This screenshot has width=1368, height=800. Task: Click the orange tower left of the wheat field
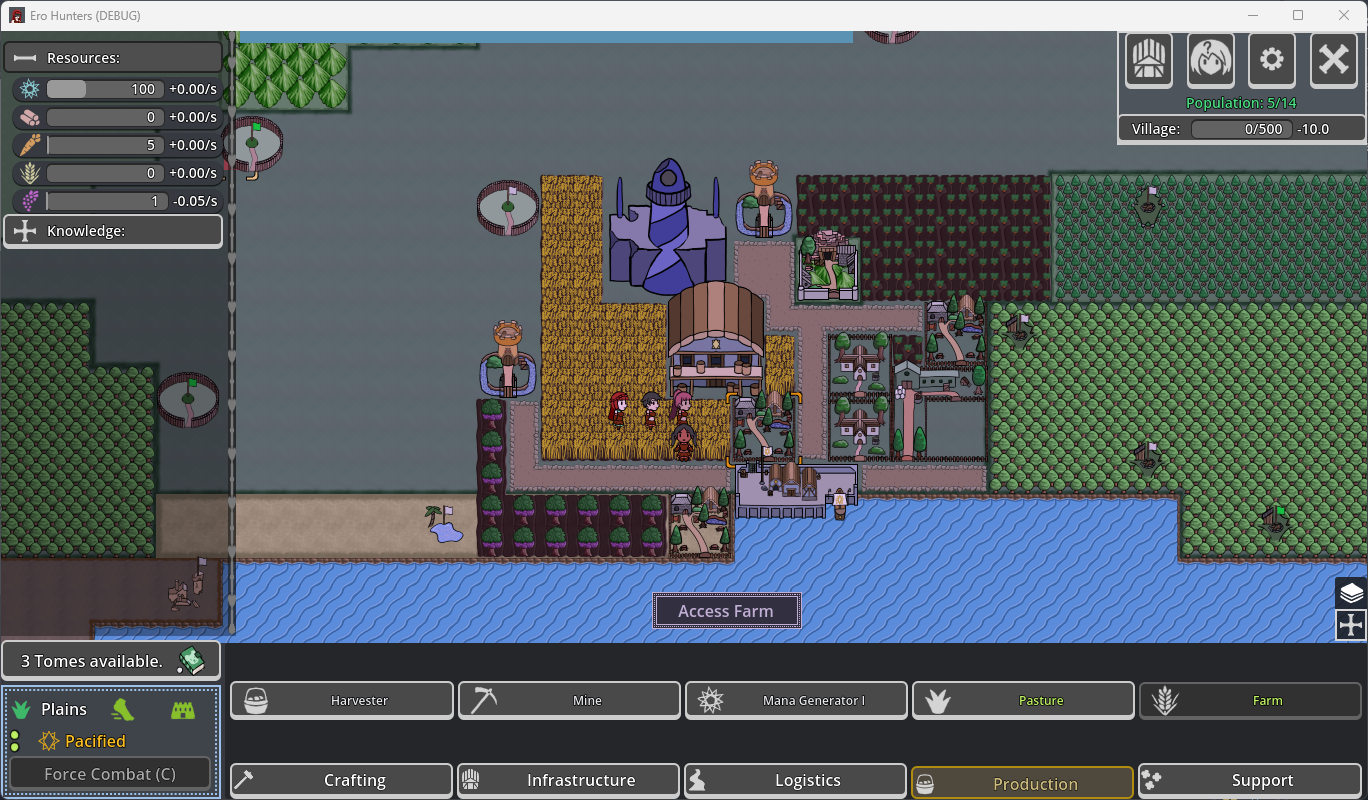[508, 358]
